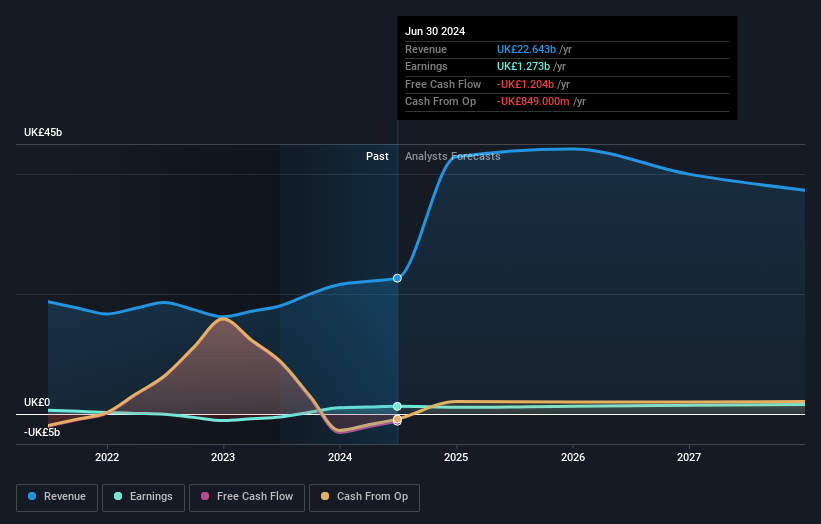821x524 pixels.
Task: Click the 2024 x-axis label
Action: pyautogui.click(x=340, y=458)
